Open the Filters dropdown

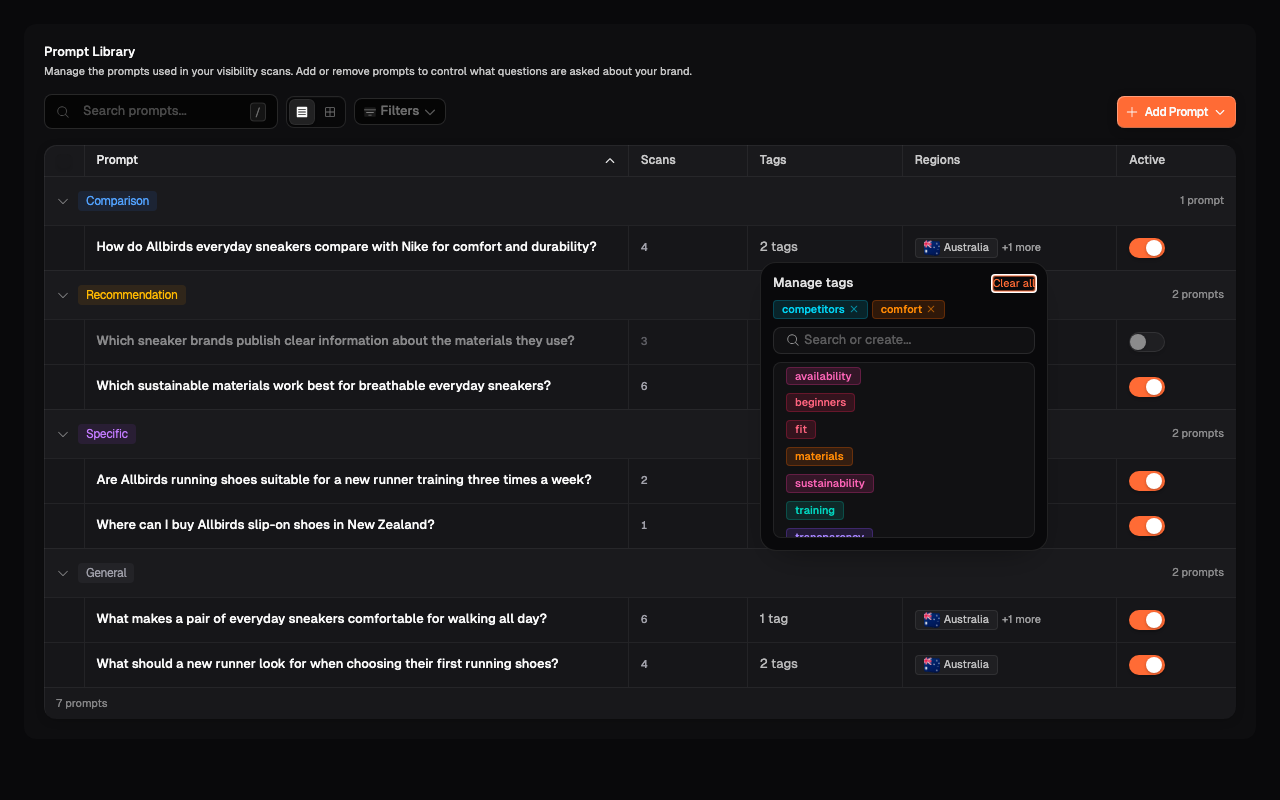(x=400, y=112)
